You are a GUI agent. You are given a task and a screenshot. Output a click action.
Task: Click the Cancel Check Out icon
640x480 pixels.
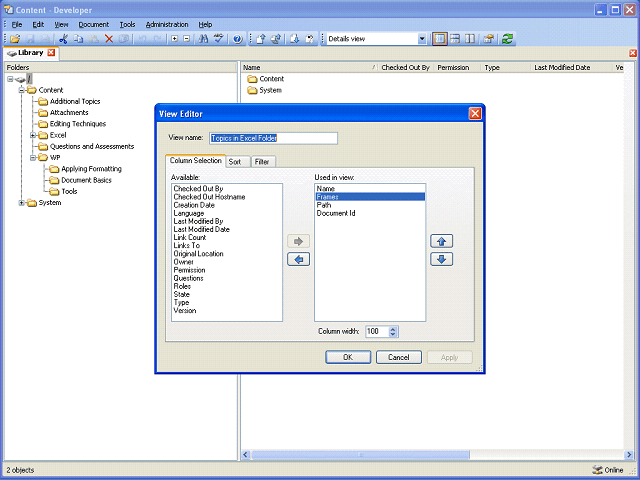tap(310, 39)
